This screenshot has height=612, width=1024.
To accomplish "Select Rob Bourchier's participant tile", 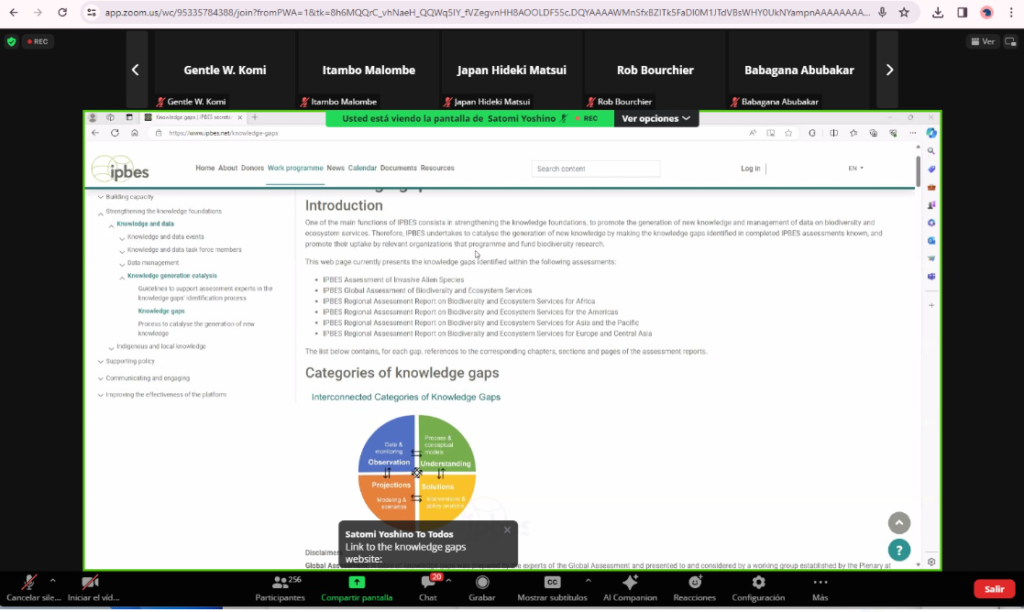I will [654, 70].
